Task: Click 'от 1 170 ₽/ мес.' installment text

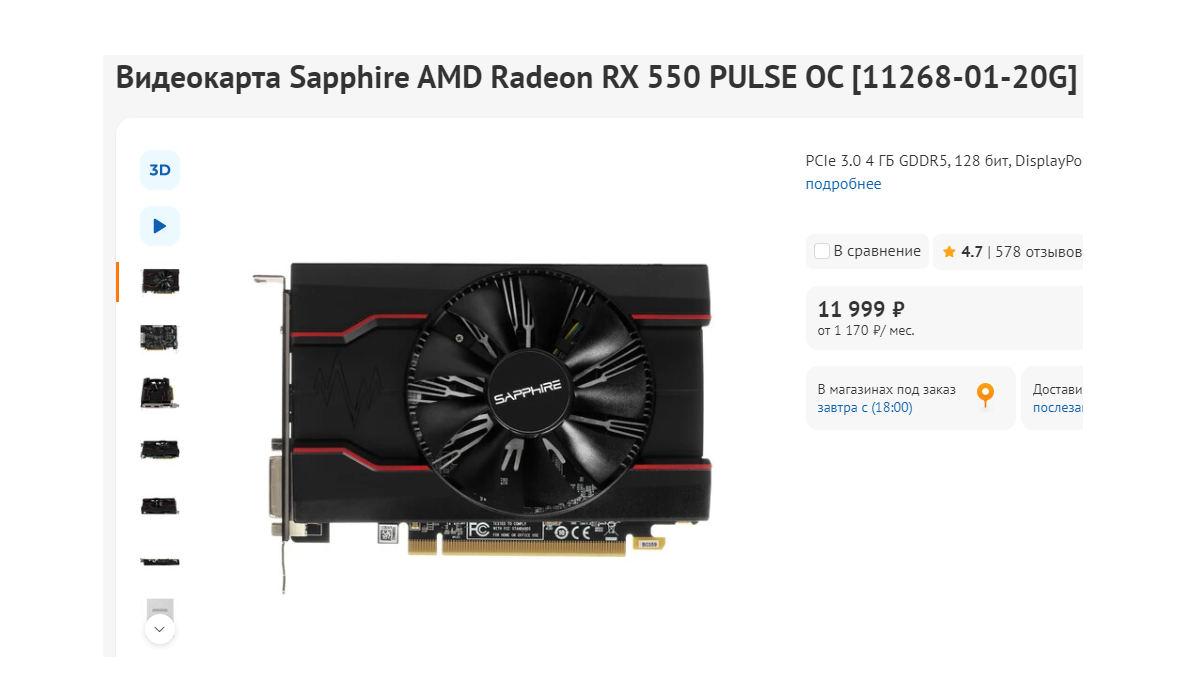Action: (x=866, y=331)
